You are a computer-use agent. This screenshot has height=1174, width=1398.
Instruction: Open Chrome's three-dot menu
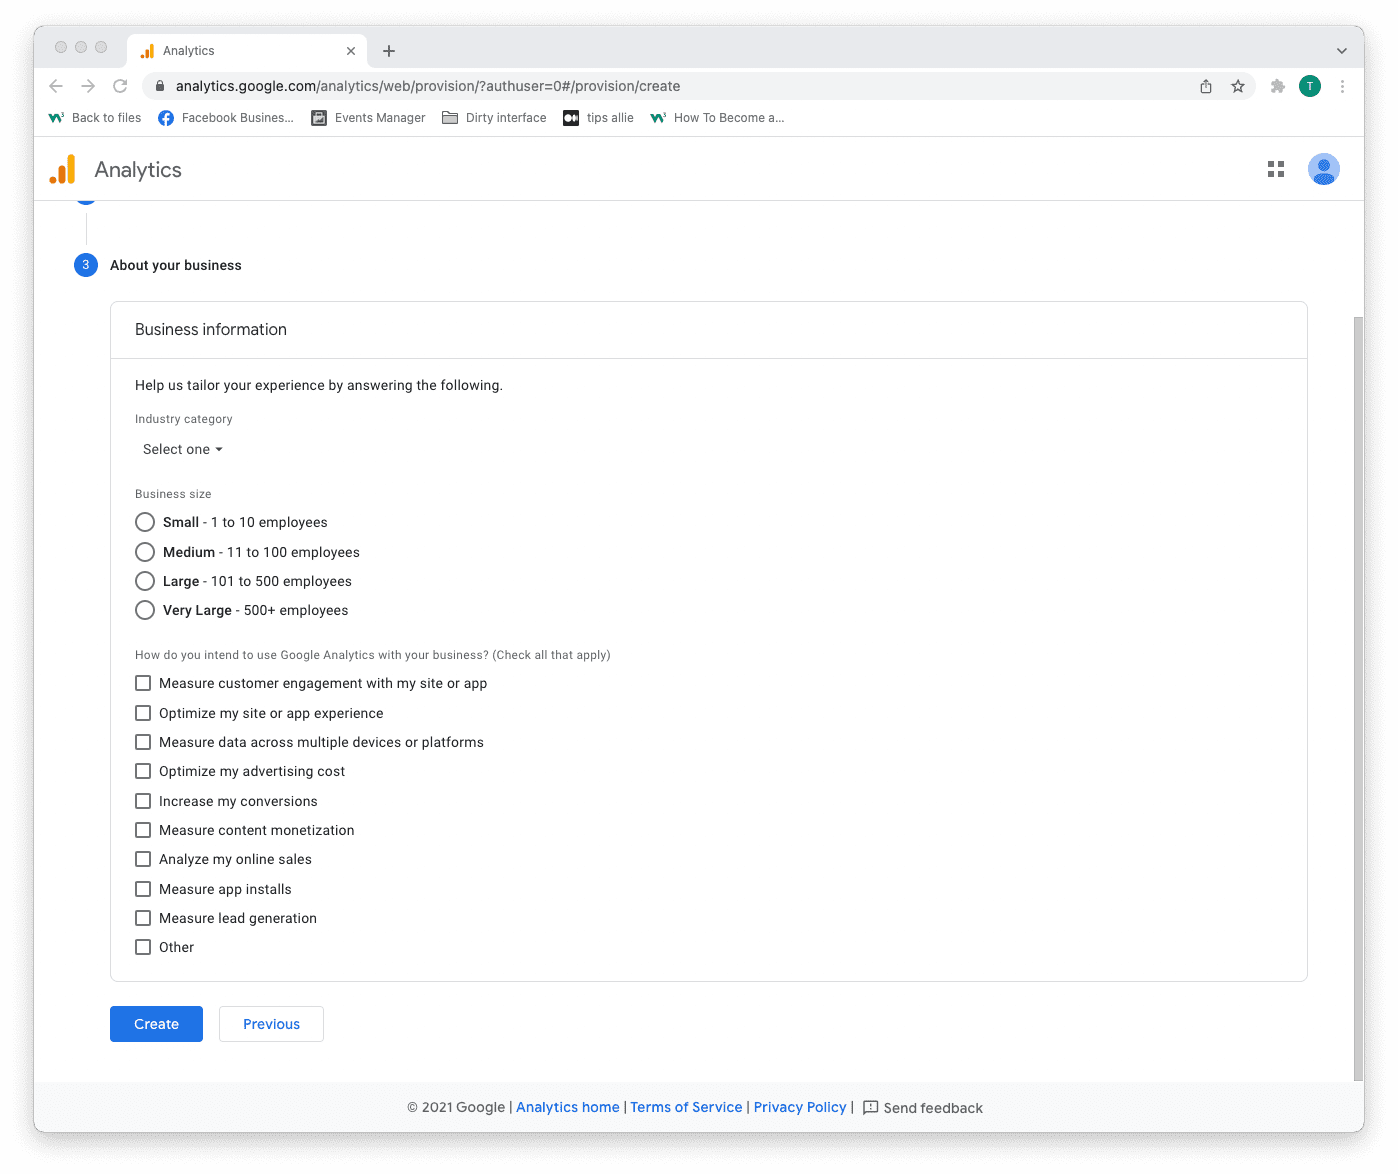(x=1343, y=86)
